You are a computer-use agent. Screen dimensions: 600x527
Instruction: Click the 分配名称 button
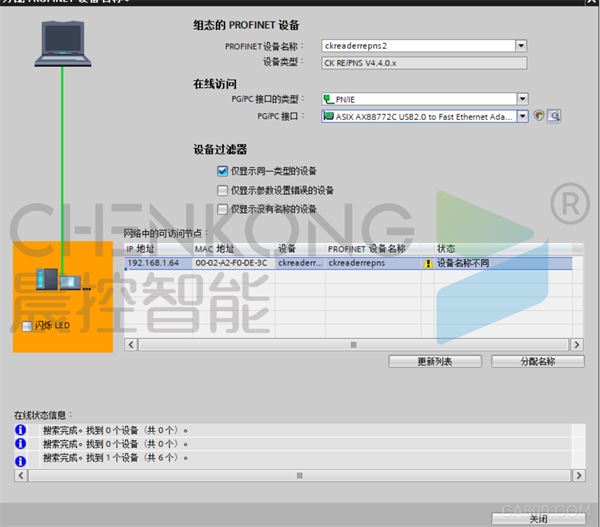pyautogui.click(x=538, y=361)
